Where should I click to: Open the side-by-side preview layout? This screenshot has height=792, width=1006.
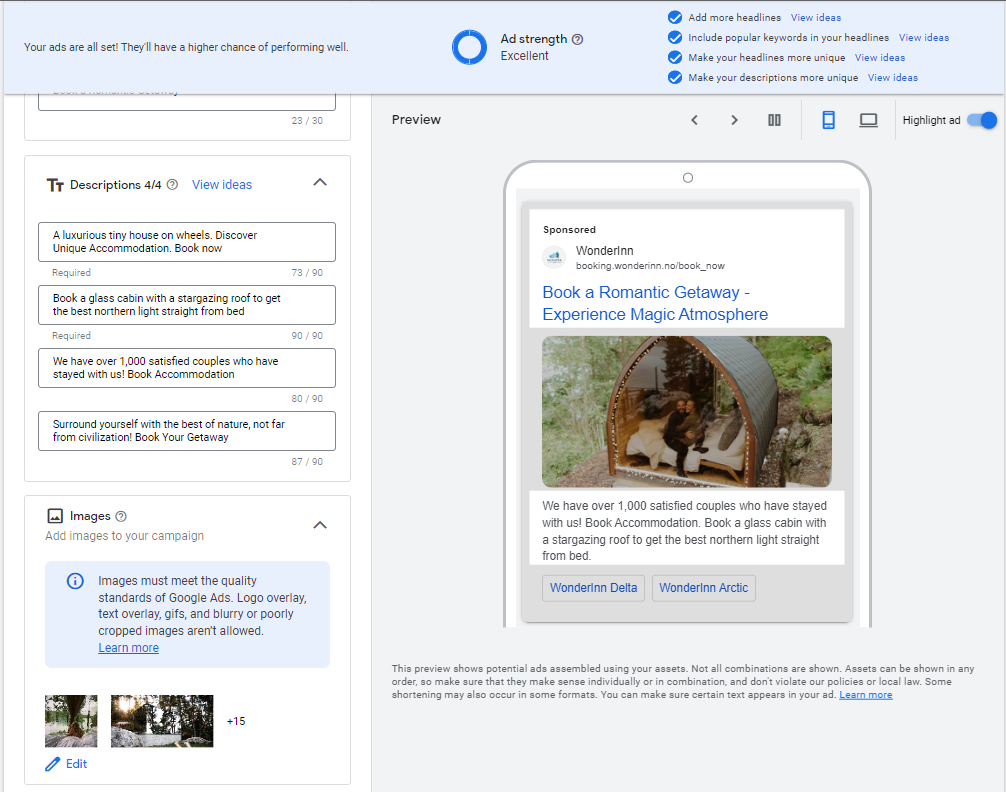[774, 120]
